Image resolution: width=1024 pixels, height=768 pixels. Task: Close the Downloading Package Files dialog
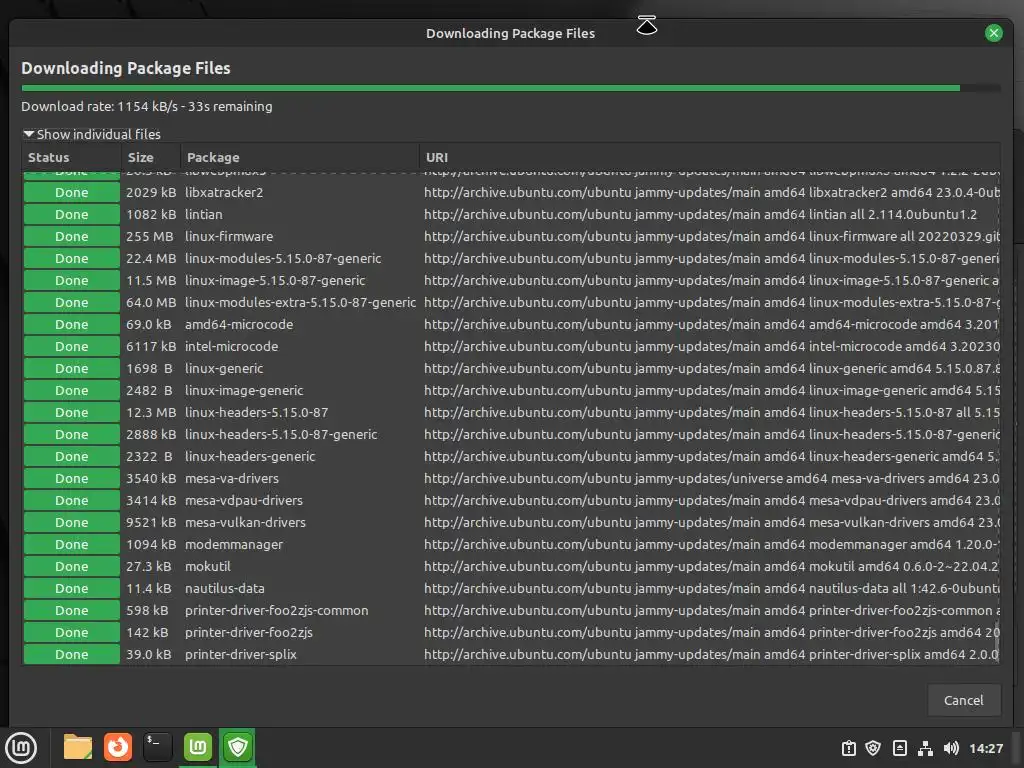(x=993, y=33)
